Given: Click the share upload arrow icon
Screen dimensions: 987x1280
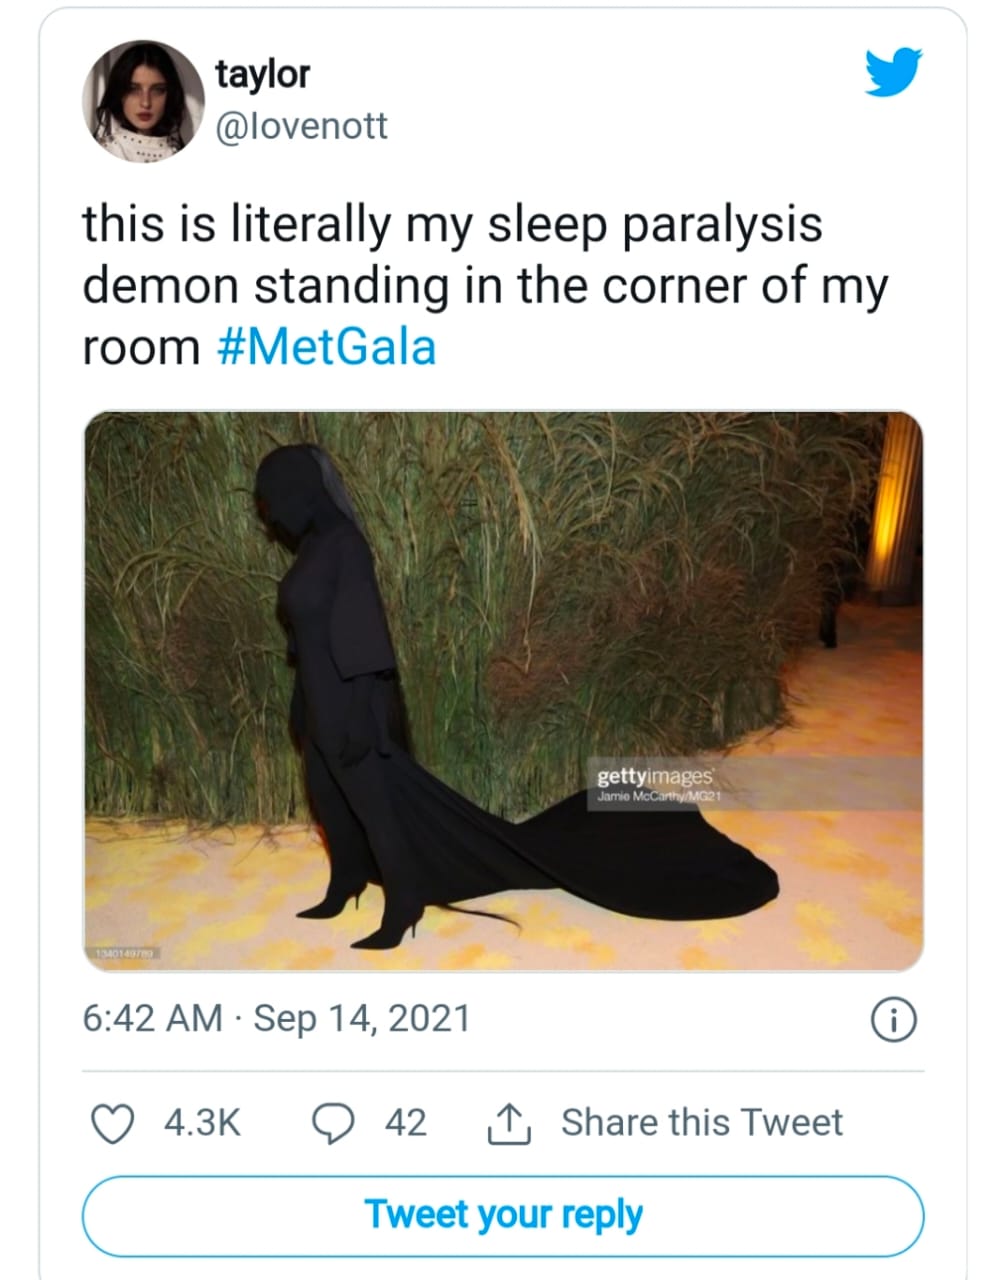Looking at the screenshot, I should (x=507, y=1124).
